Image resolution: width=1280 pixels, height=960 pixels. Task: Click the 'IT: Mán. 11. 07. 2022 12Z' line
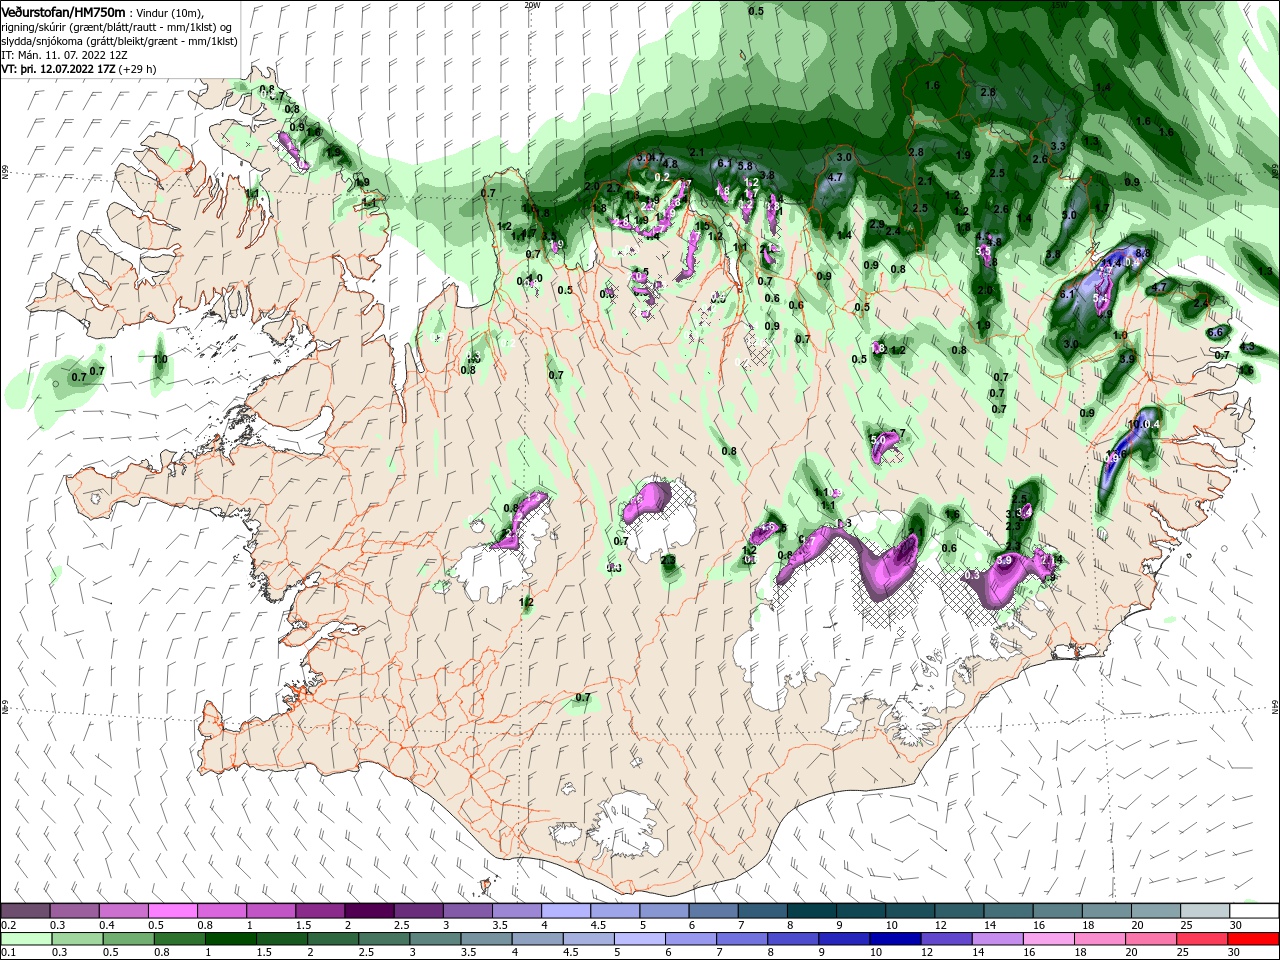click(x=64, y=54)
